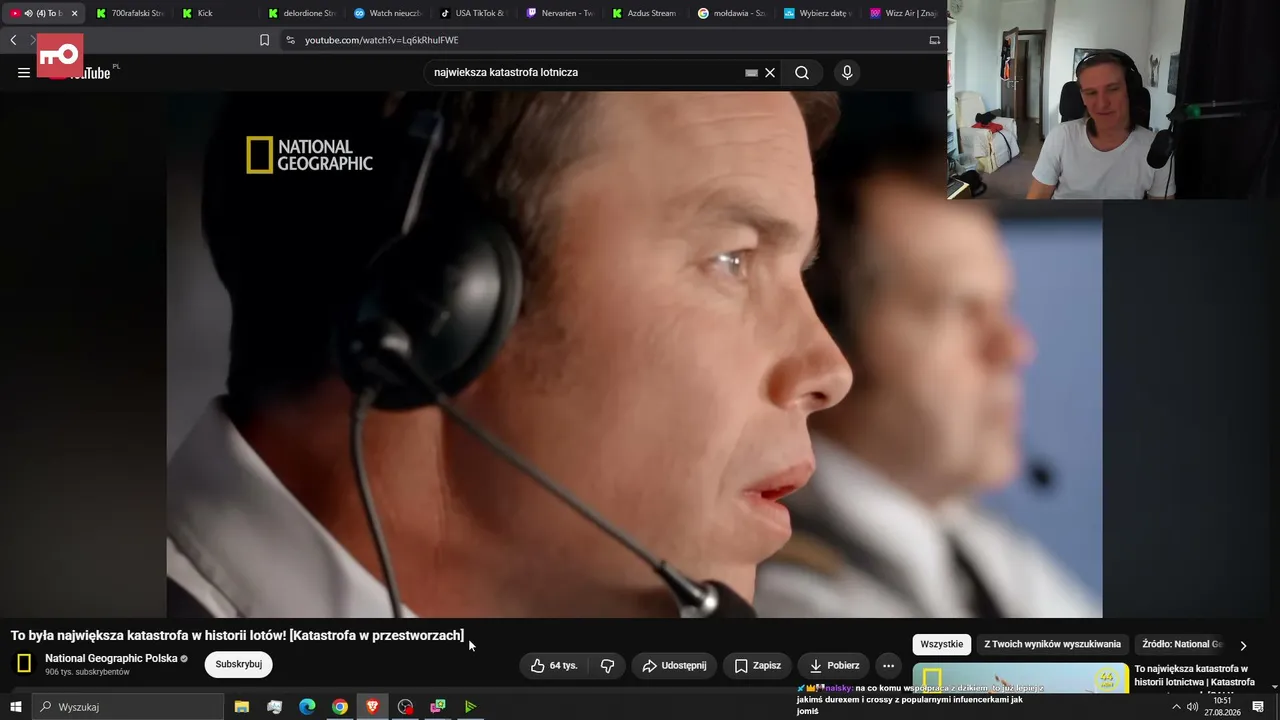Open Microsoft Edge from the taskbar
Viewport: 1280px width, 720px height.
[307, 707]
